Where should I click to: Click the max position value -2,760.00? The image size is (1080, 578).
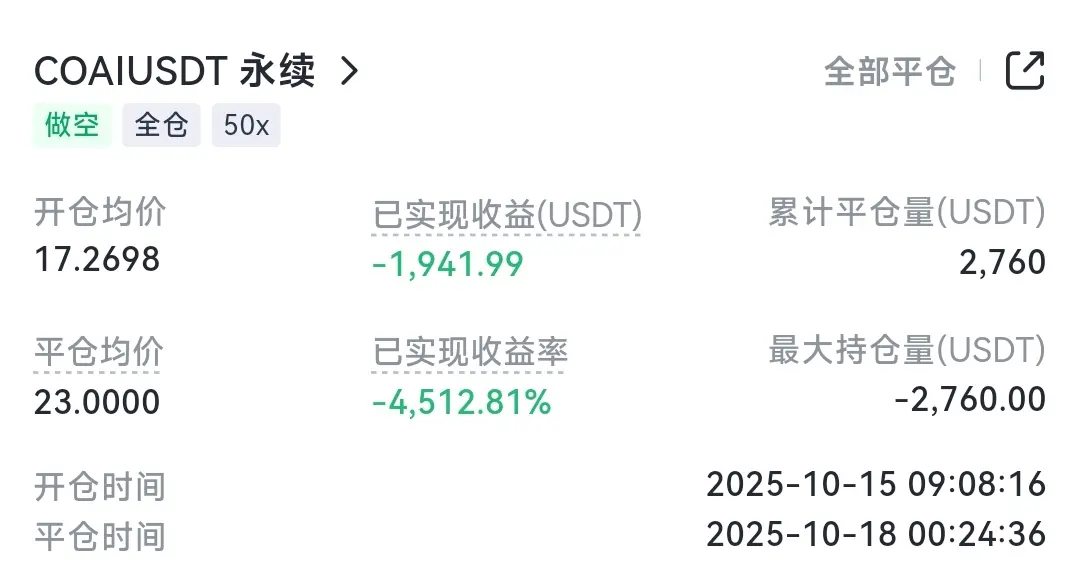pyautogui.click(x=969, y=400)
